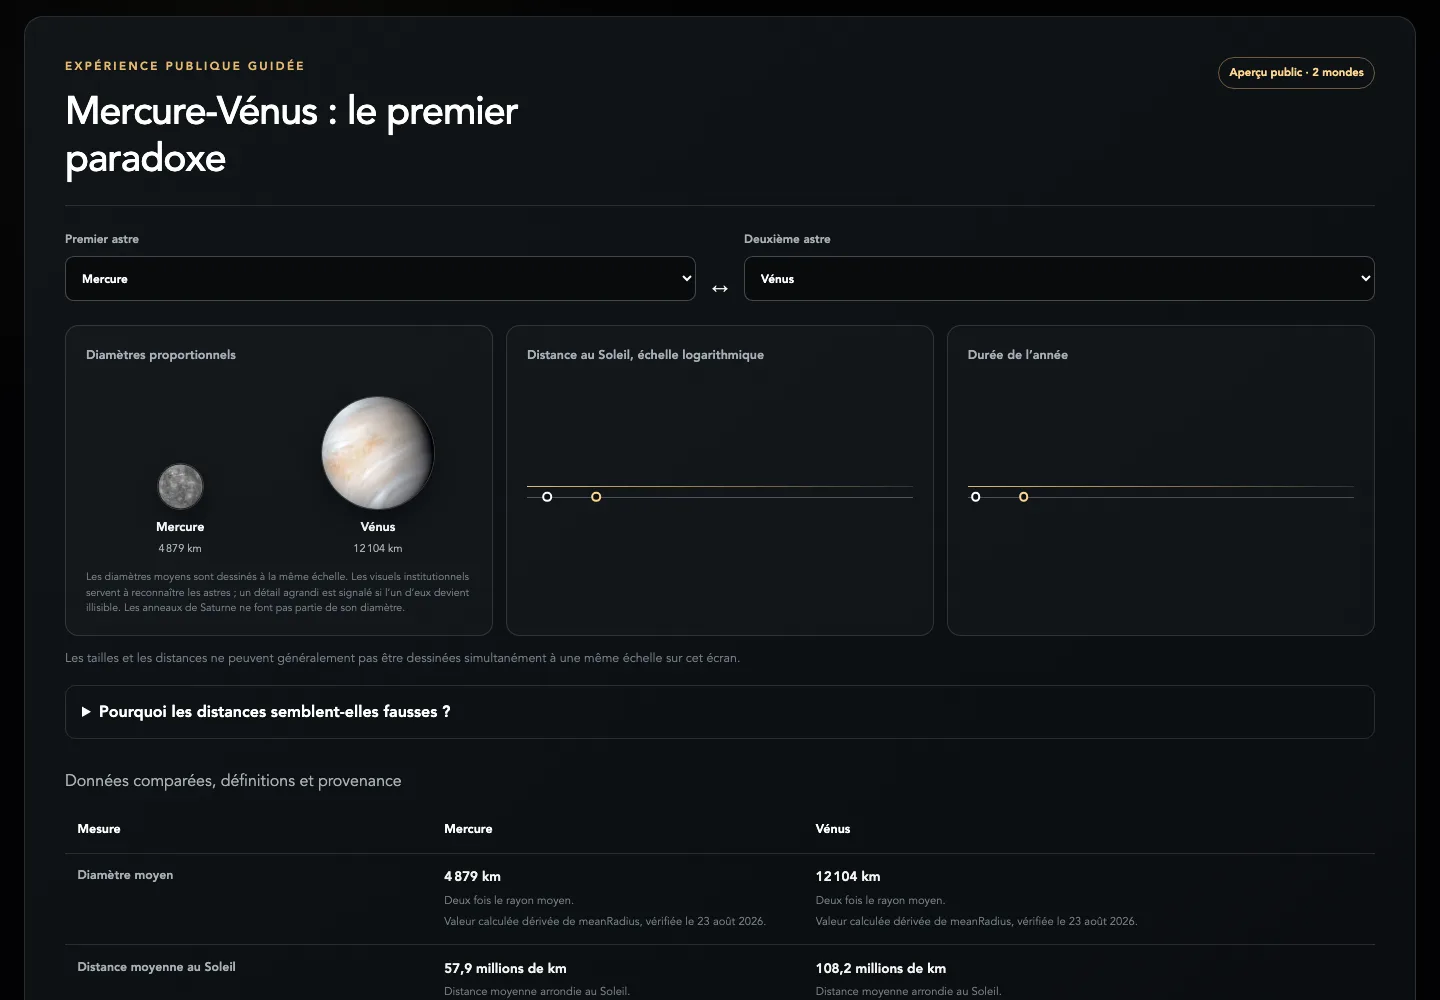Screen dimensions: 1440x1000
Task: Click the Diamètres proportionnels panel title
Action: (x=161, y=355)
